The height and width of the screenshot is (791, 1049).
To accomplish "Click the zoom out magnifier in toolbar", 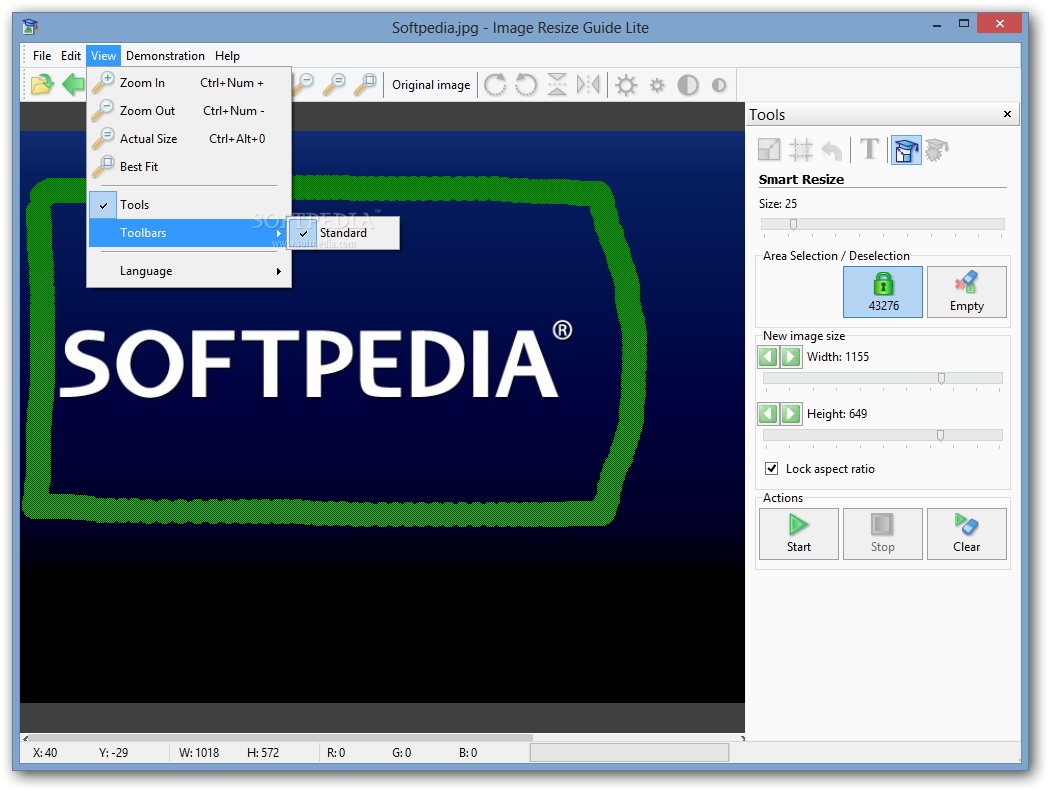I will click(x=304, y=84).
